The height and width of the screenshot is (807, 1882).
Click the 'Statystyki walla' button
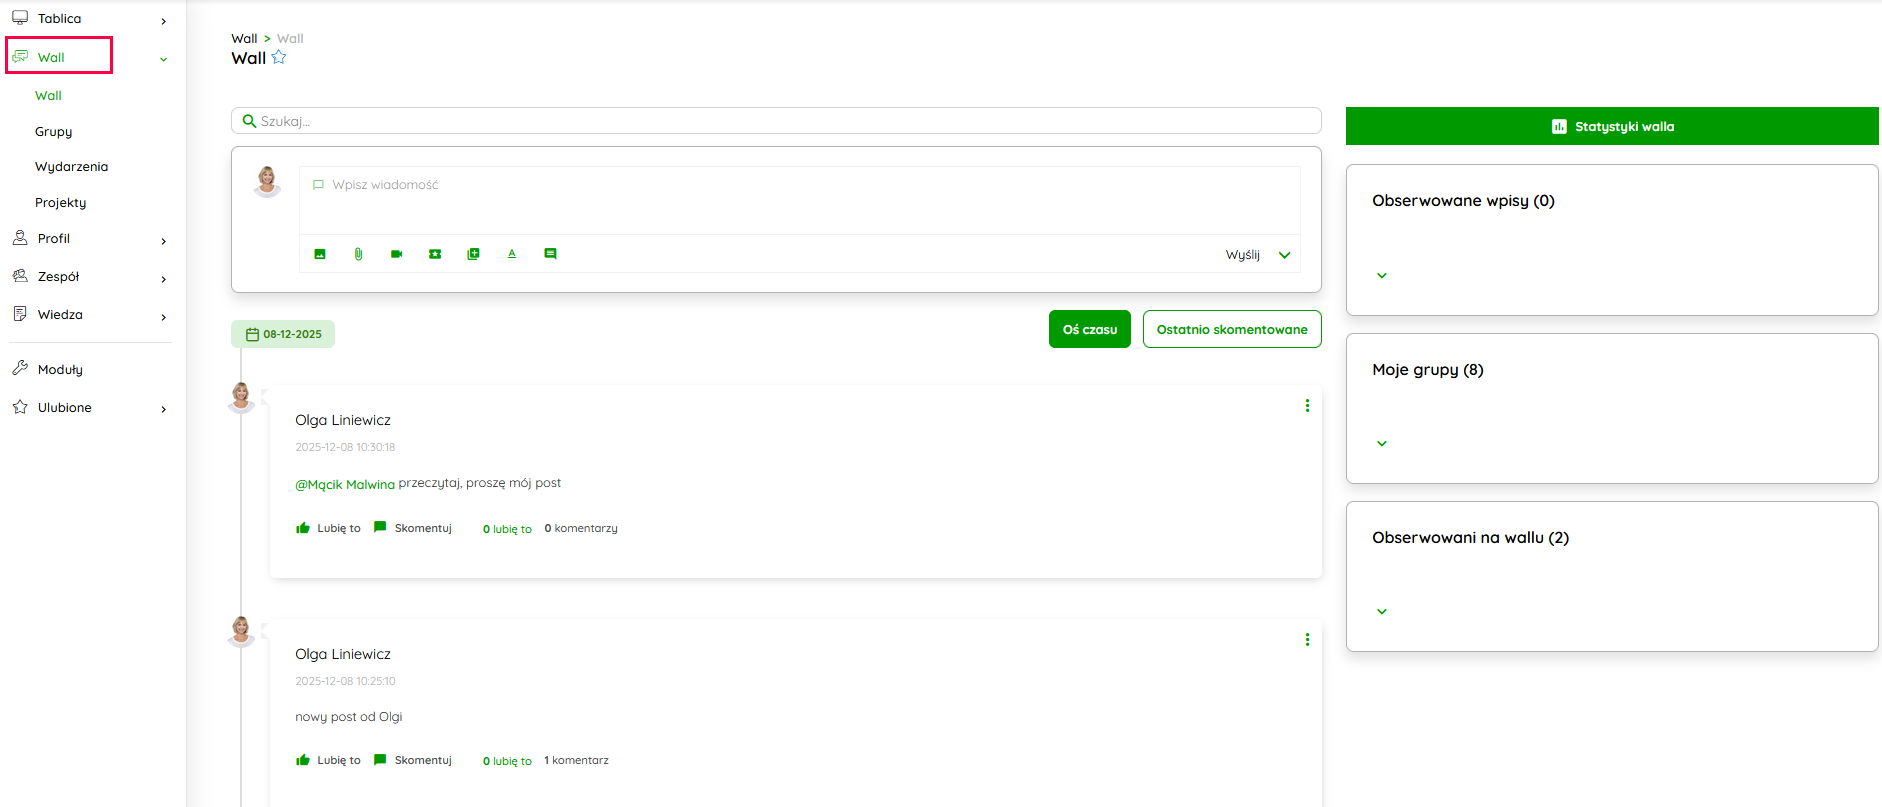pos(1611,126)
